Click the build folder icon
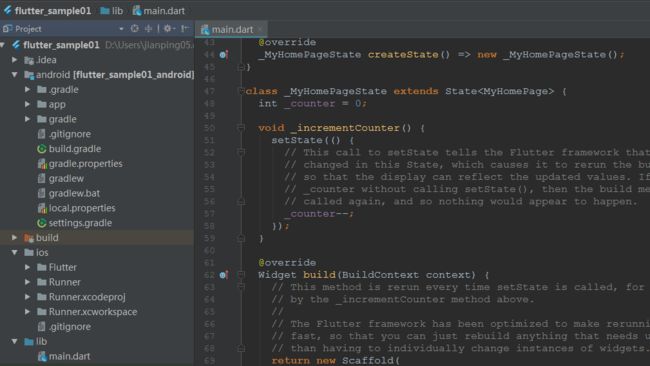Viewport: 650px width, 366px height. point(29,238)
